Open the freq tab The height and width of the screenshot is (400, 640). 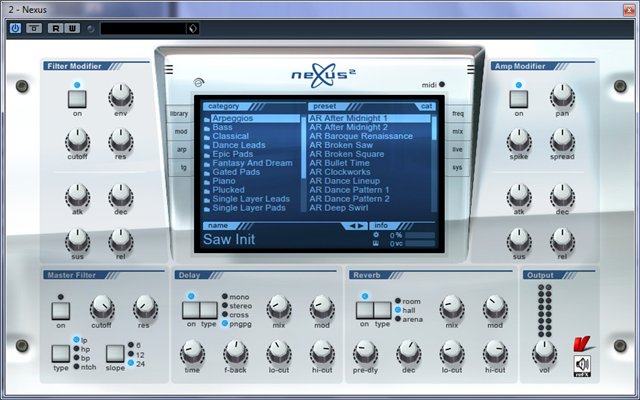pos(458,113)
